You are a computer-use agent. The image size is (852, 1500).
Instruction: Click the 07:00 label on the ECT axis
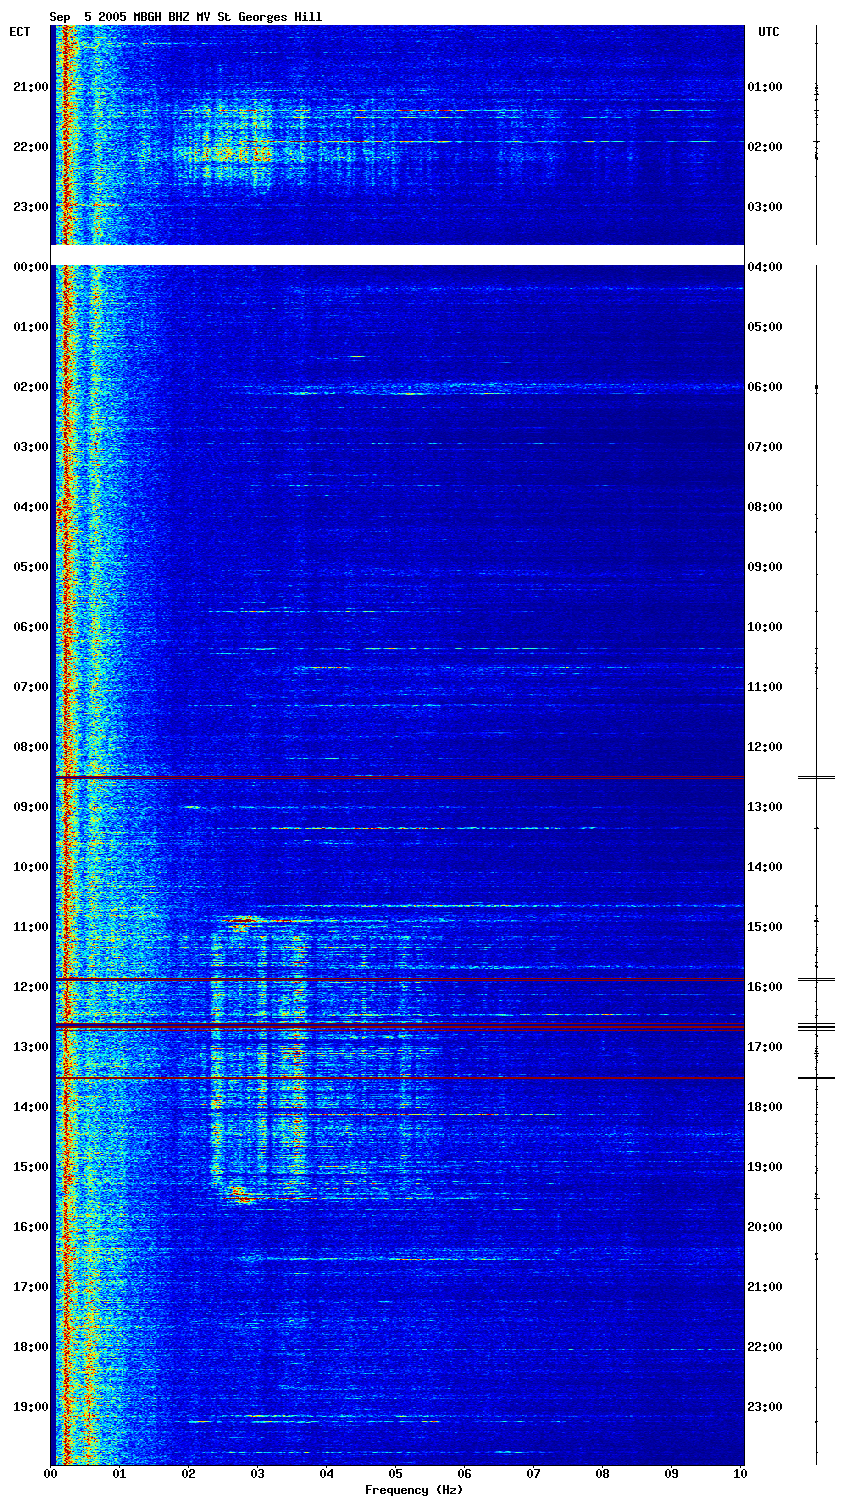(30, 687)
